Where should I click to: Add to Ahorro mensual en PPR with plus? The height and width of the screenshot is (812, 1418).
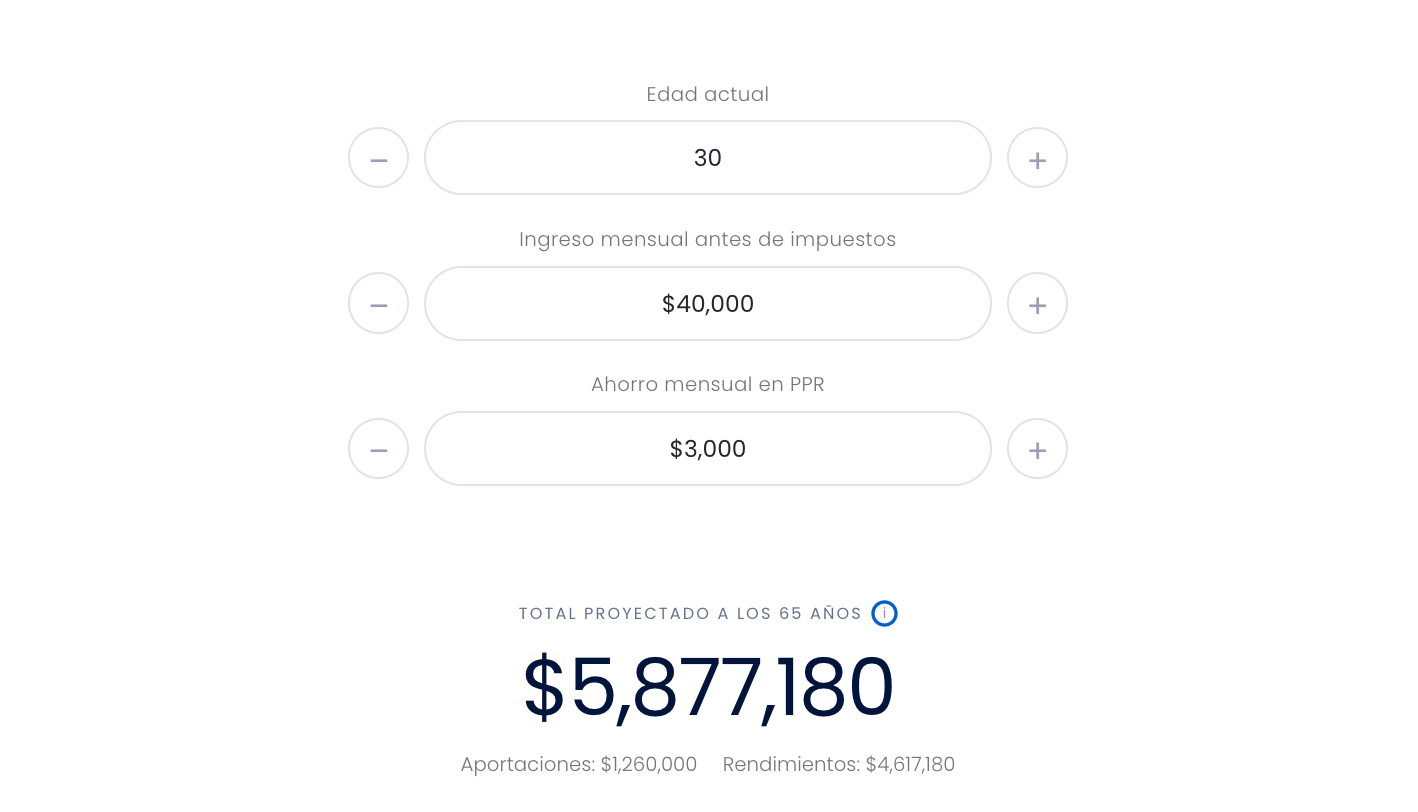[1037, 449]
